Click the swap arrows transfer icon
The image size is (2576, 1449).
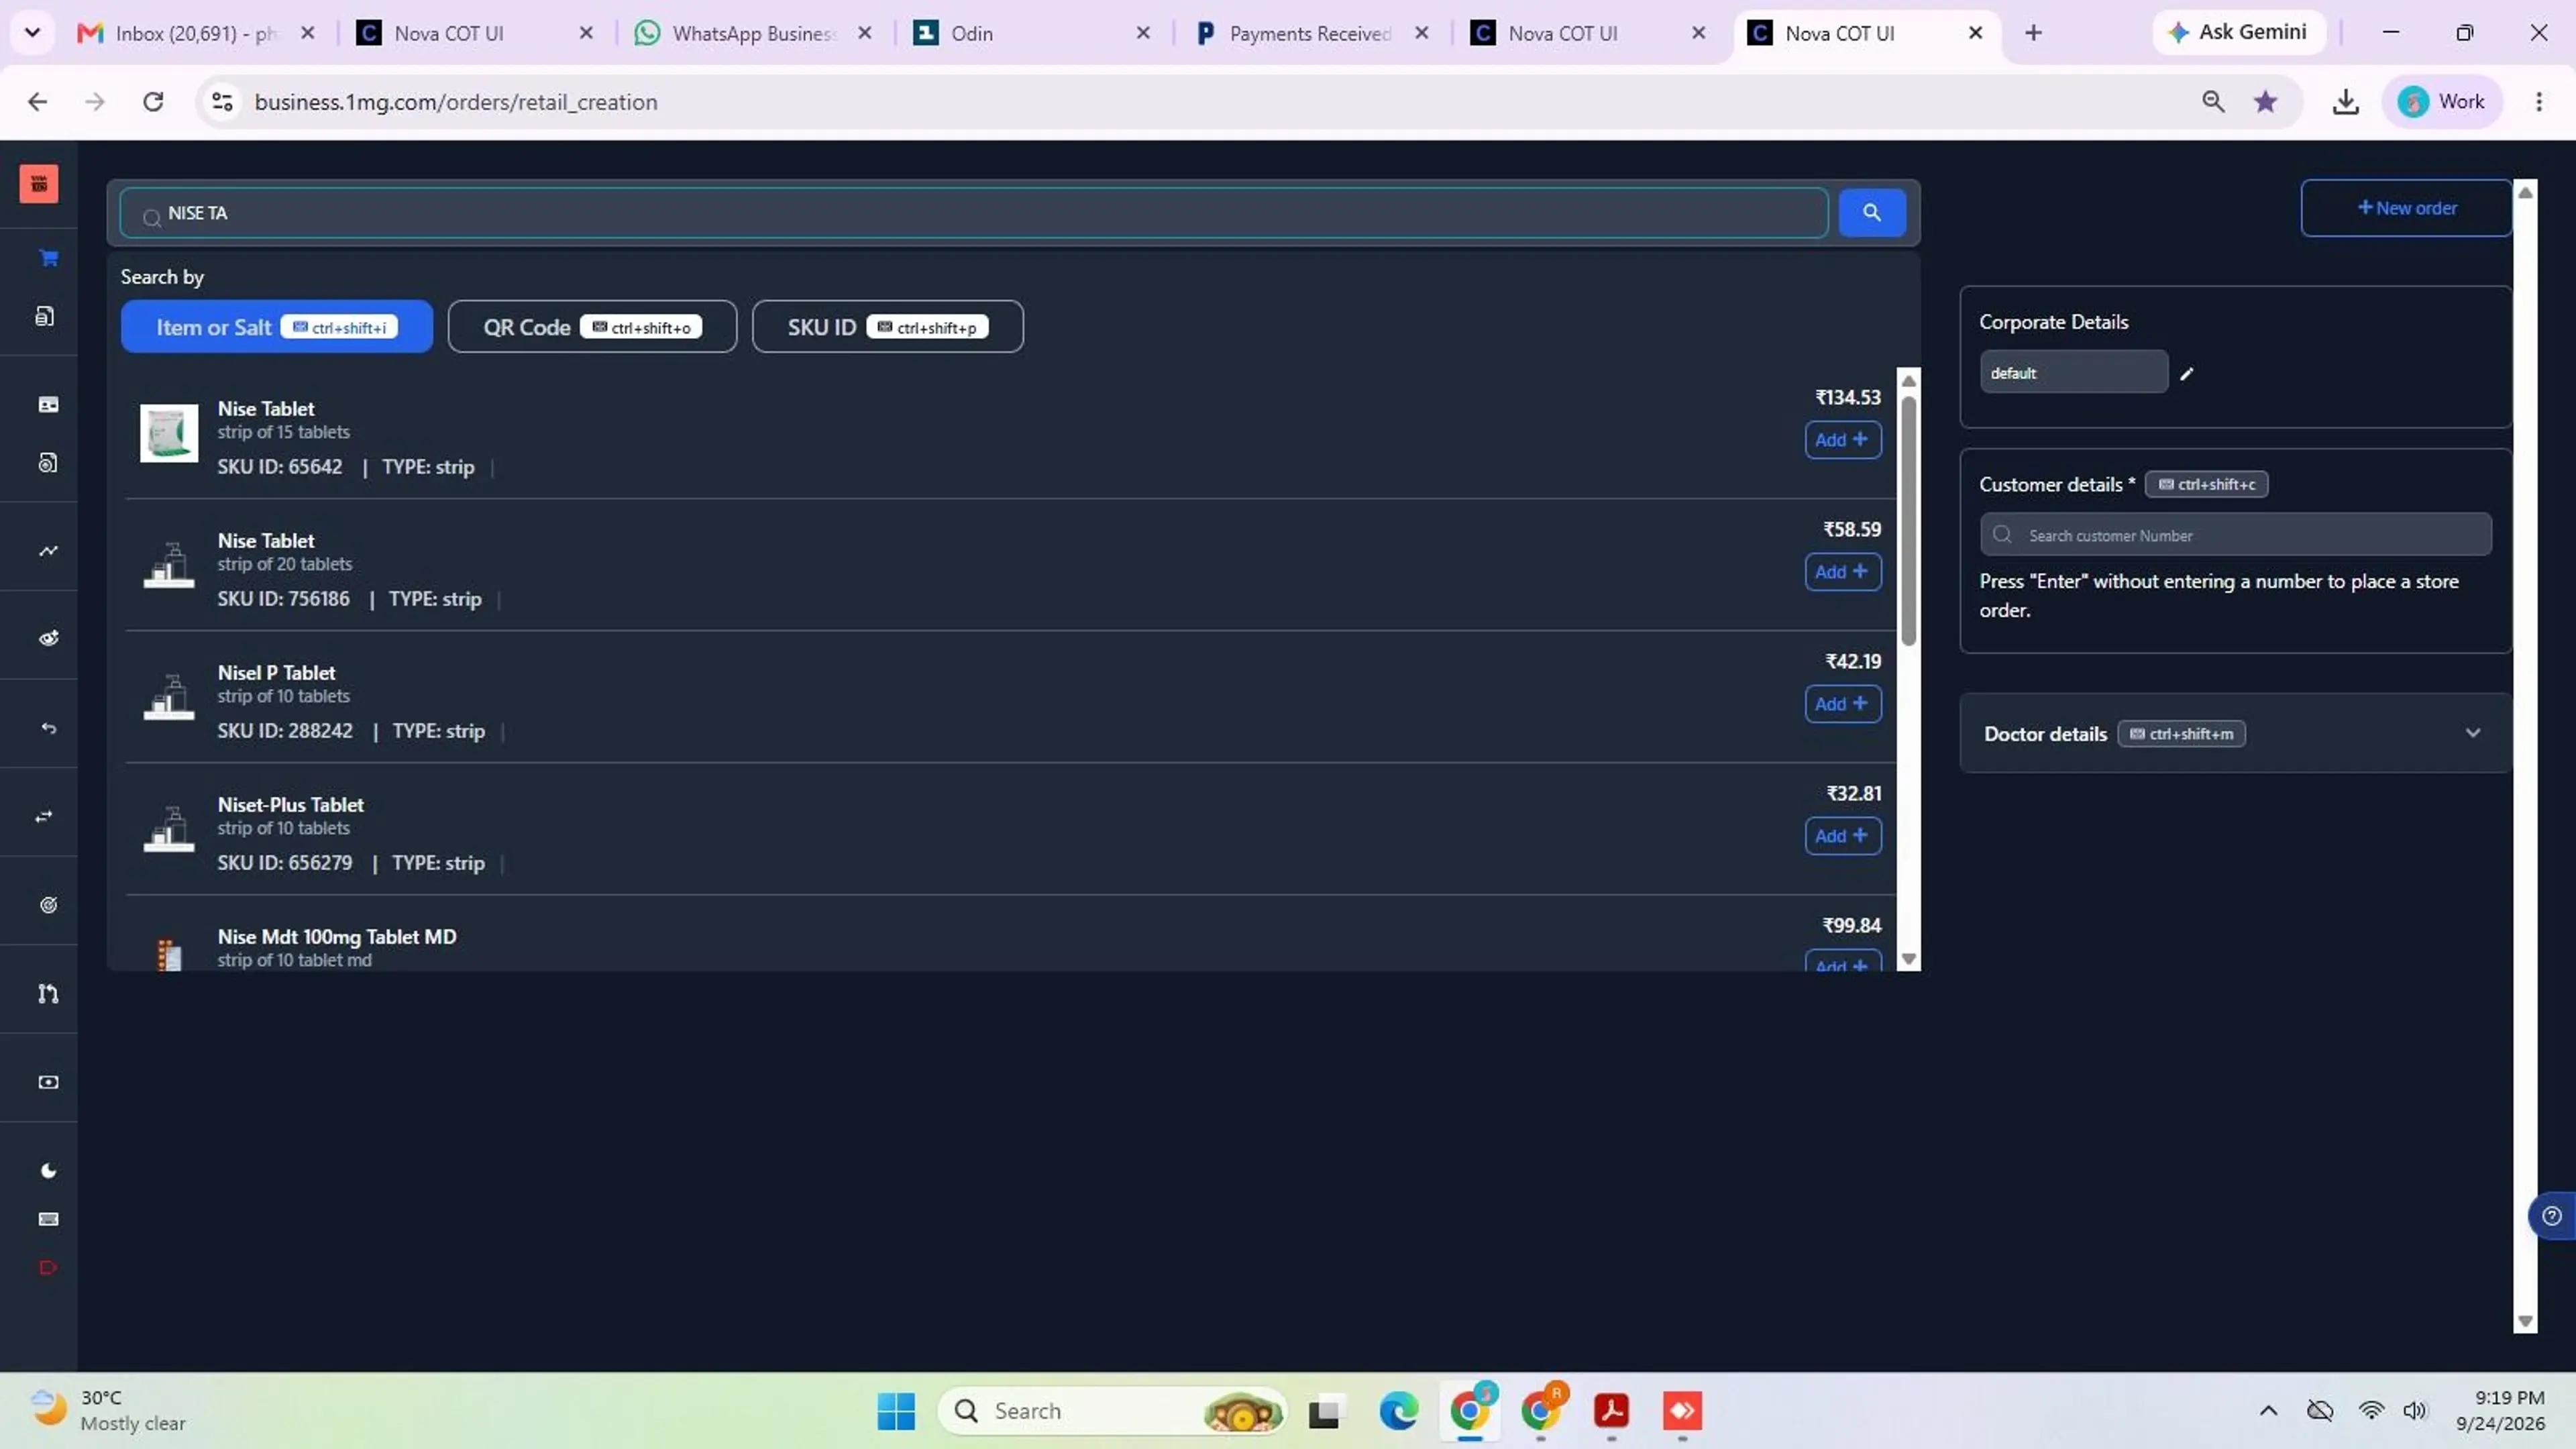(x=45, y=817)
